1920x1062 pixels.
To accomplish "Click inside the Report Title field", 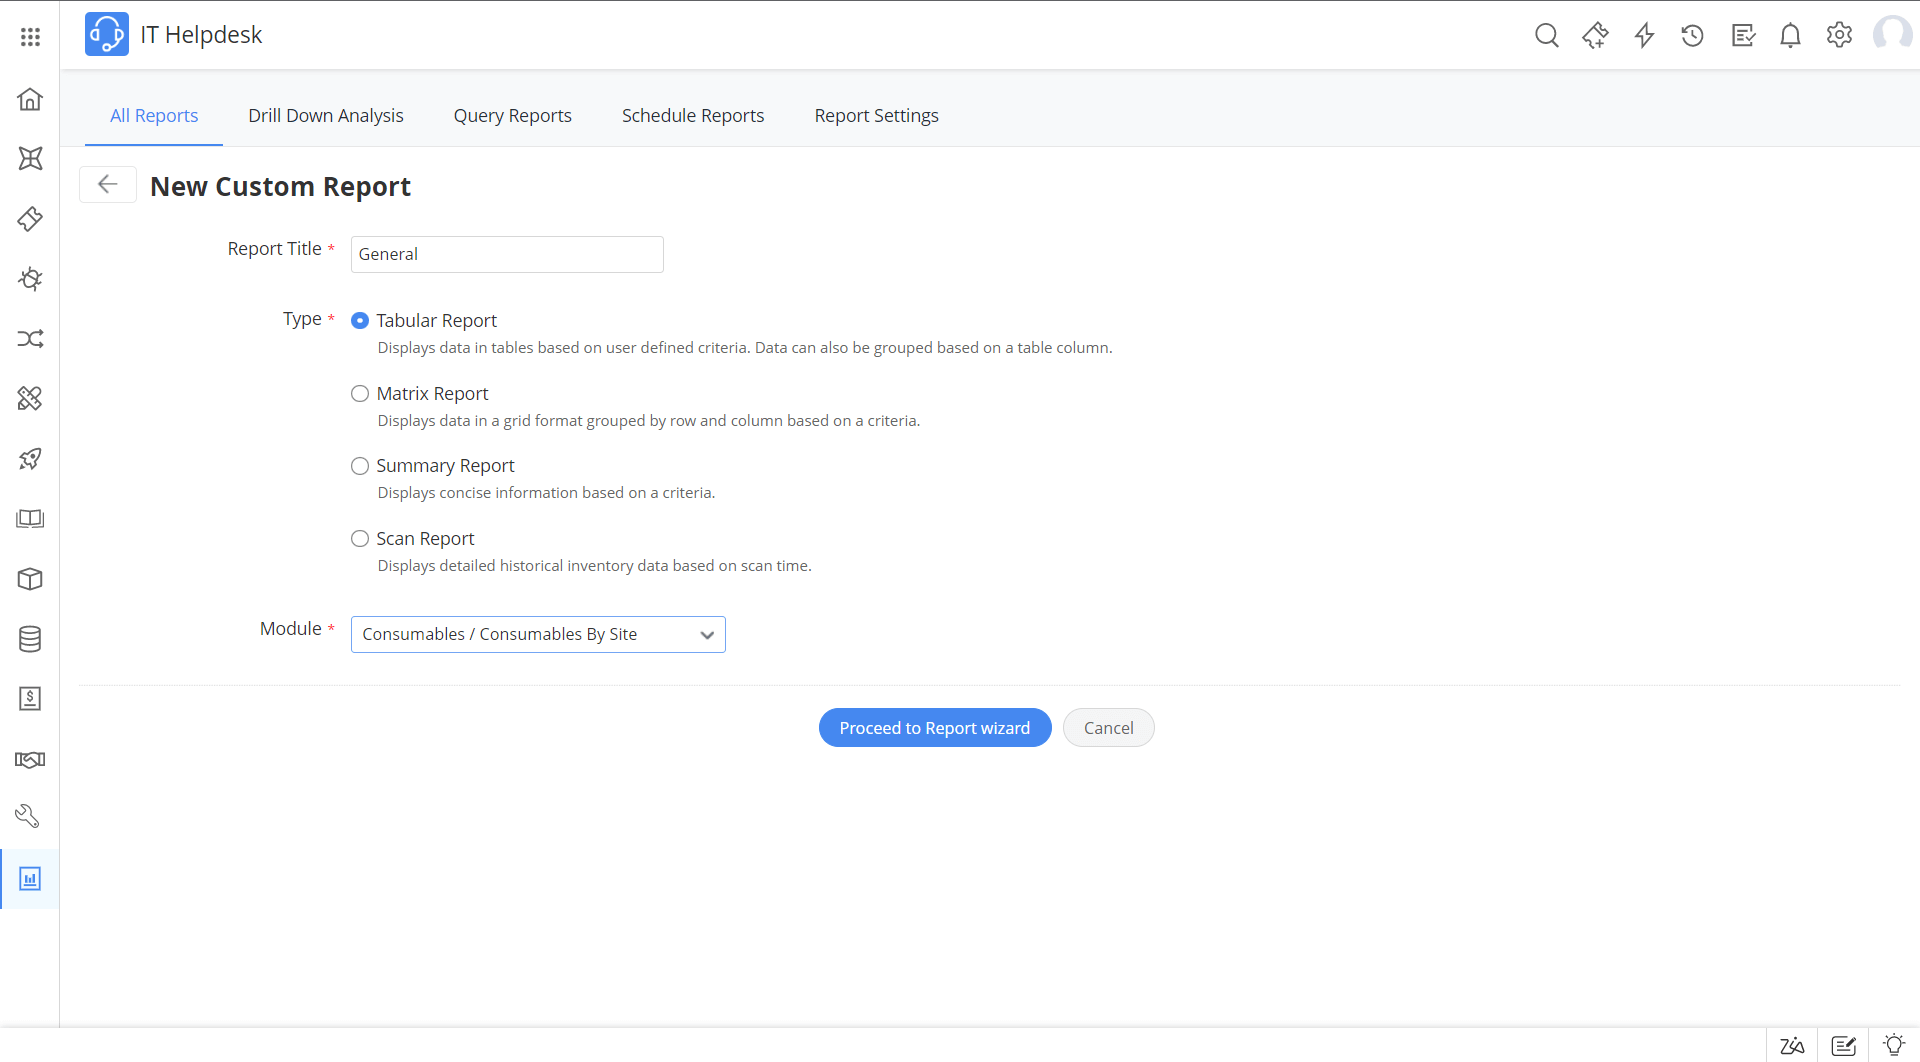I will [x=506, y=254].
